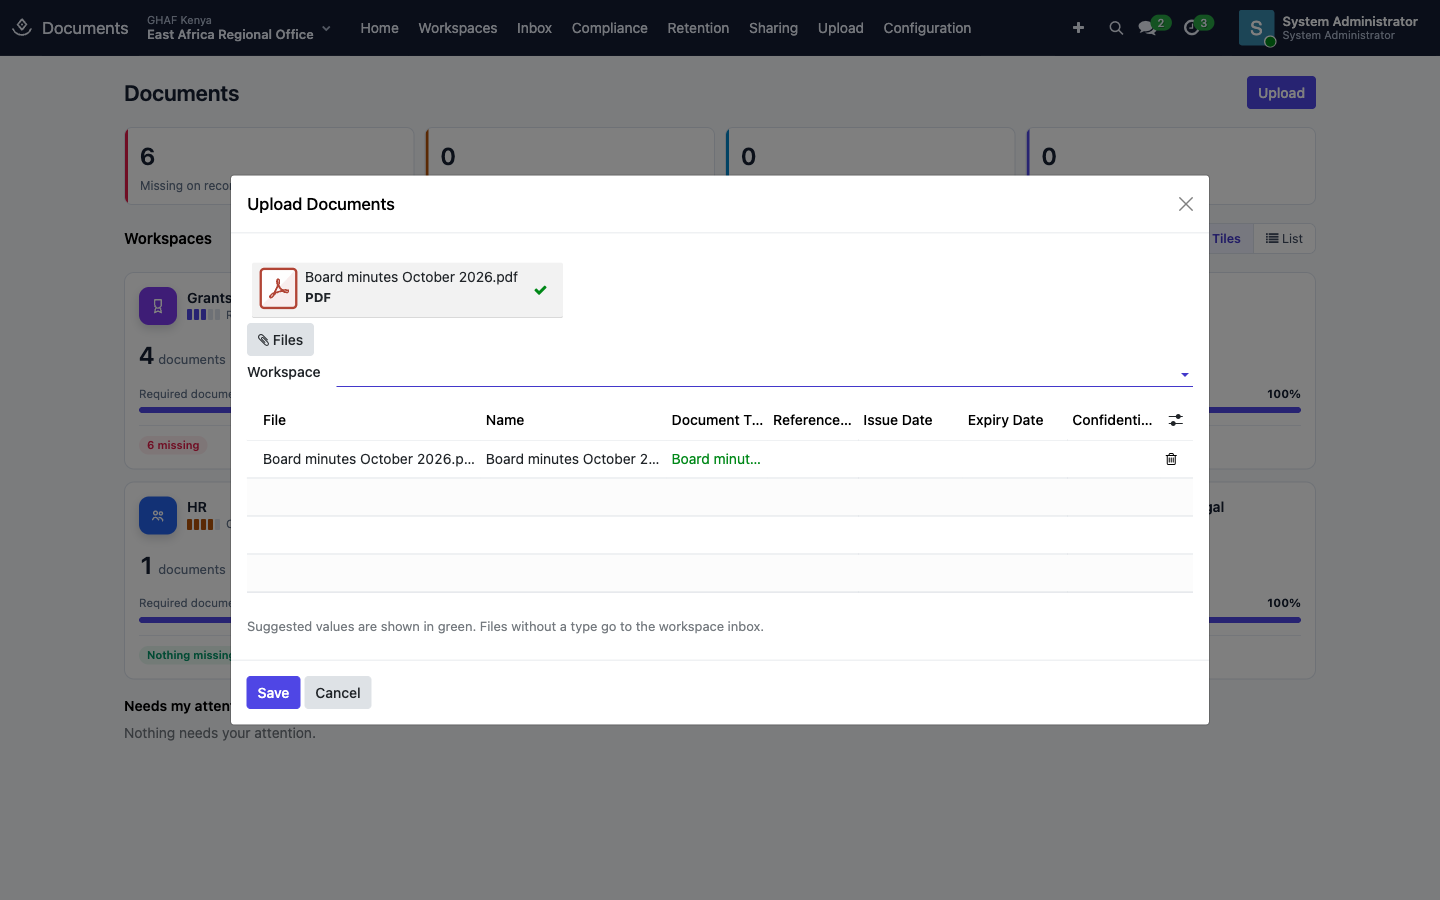
Task: Click the suggested Board minut... document type
Action: pos(716,459)
